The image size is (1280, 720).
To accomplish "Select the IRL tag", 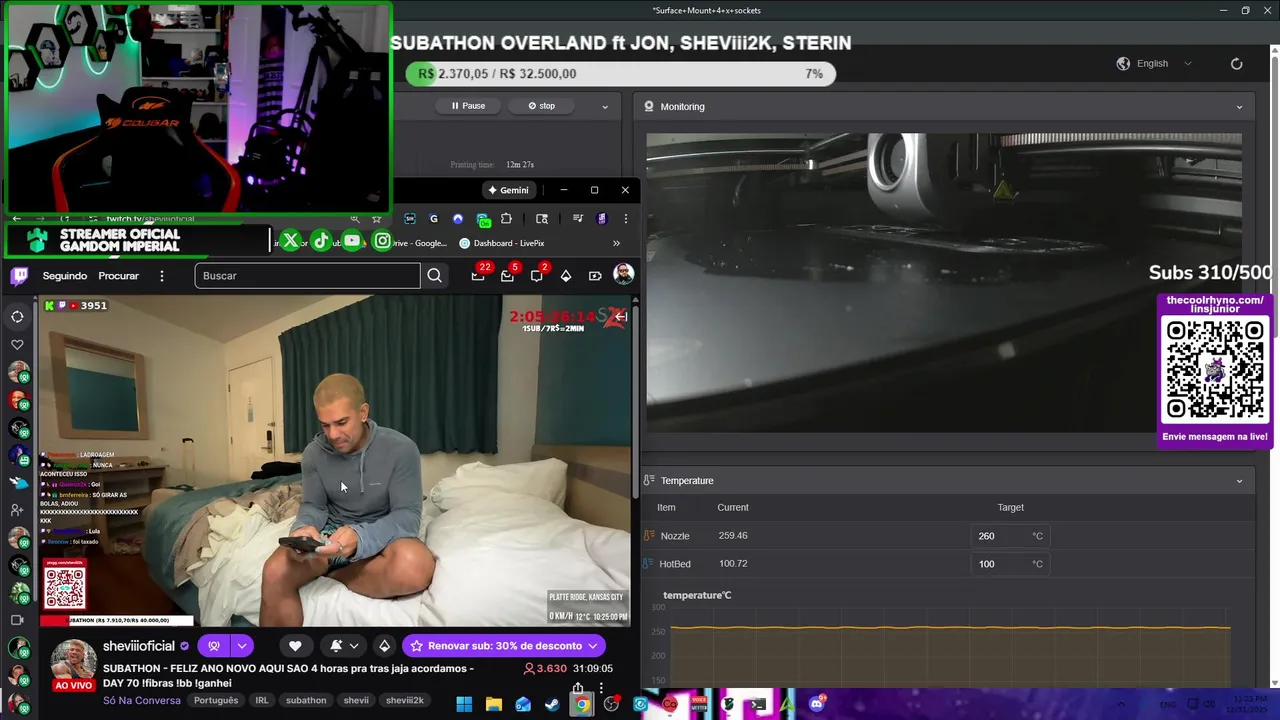I will [x=262, y=700].
